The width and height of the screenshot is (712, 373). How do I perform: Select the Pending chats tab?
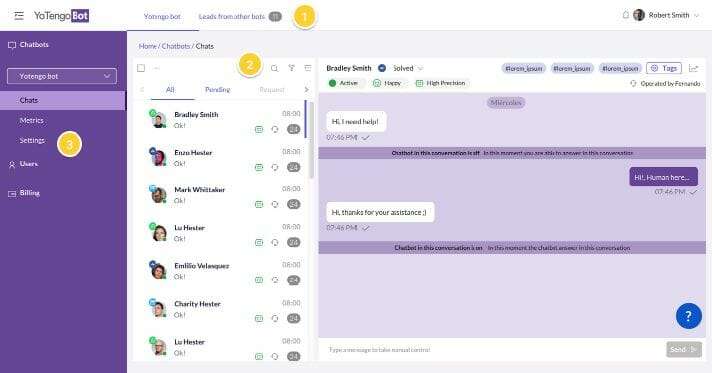click(218, 90)
